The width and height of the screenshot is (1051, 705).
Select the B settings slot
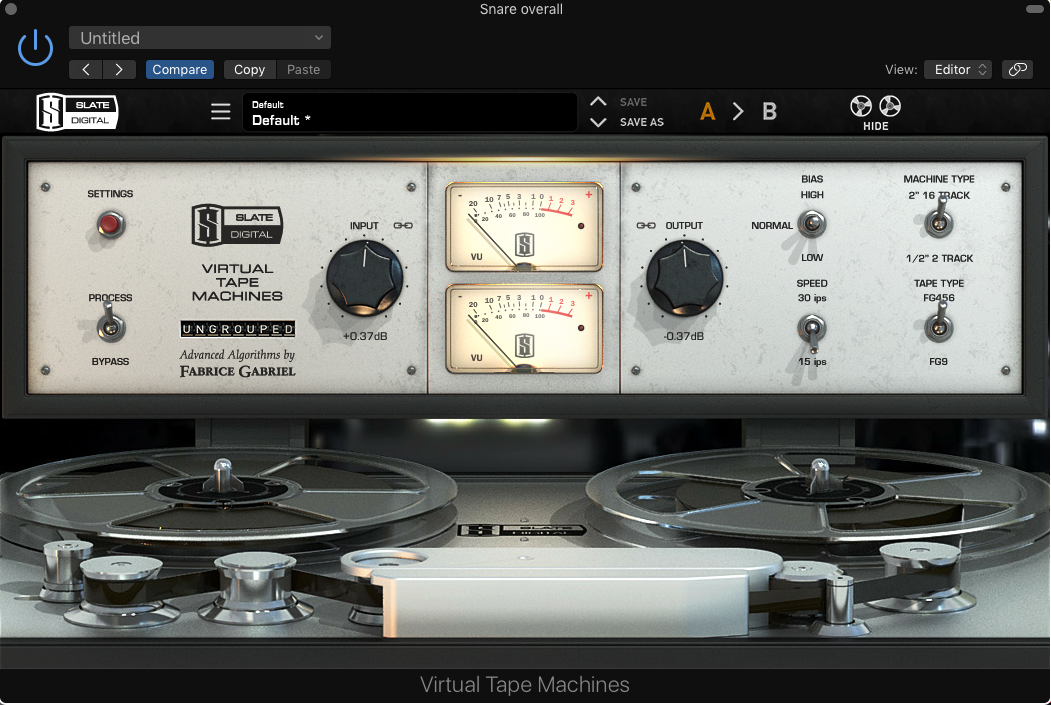coord(769,112)
